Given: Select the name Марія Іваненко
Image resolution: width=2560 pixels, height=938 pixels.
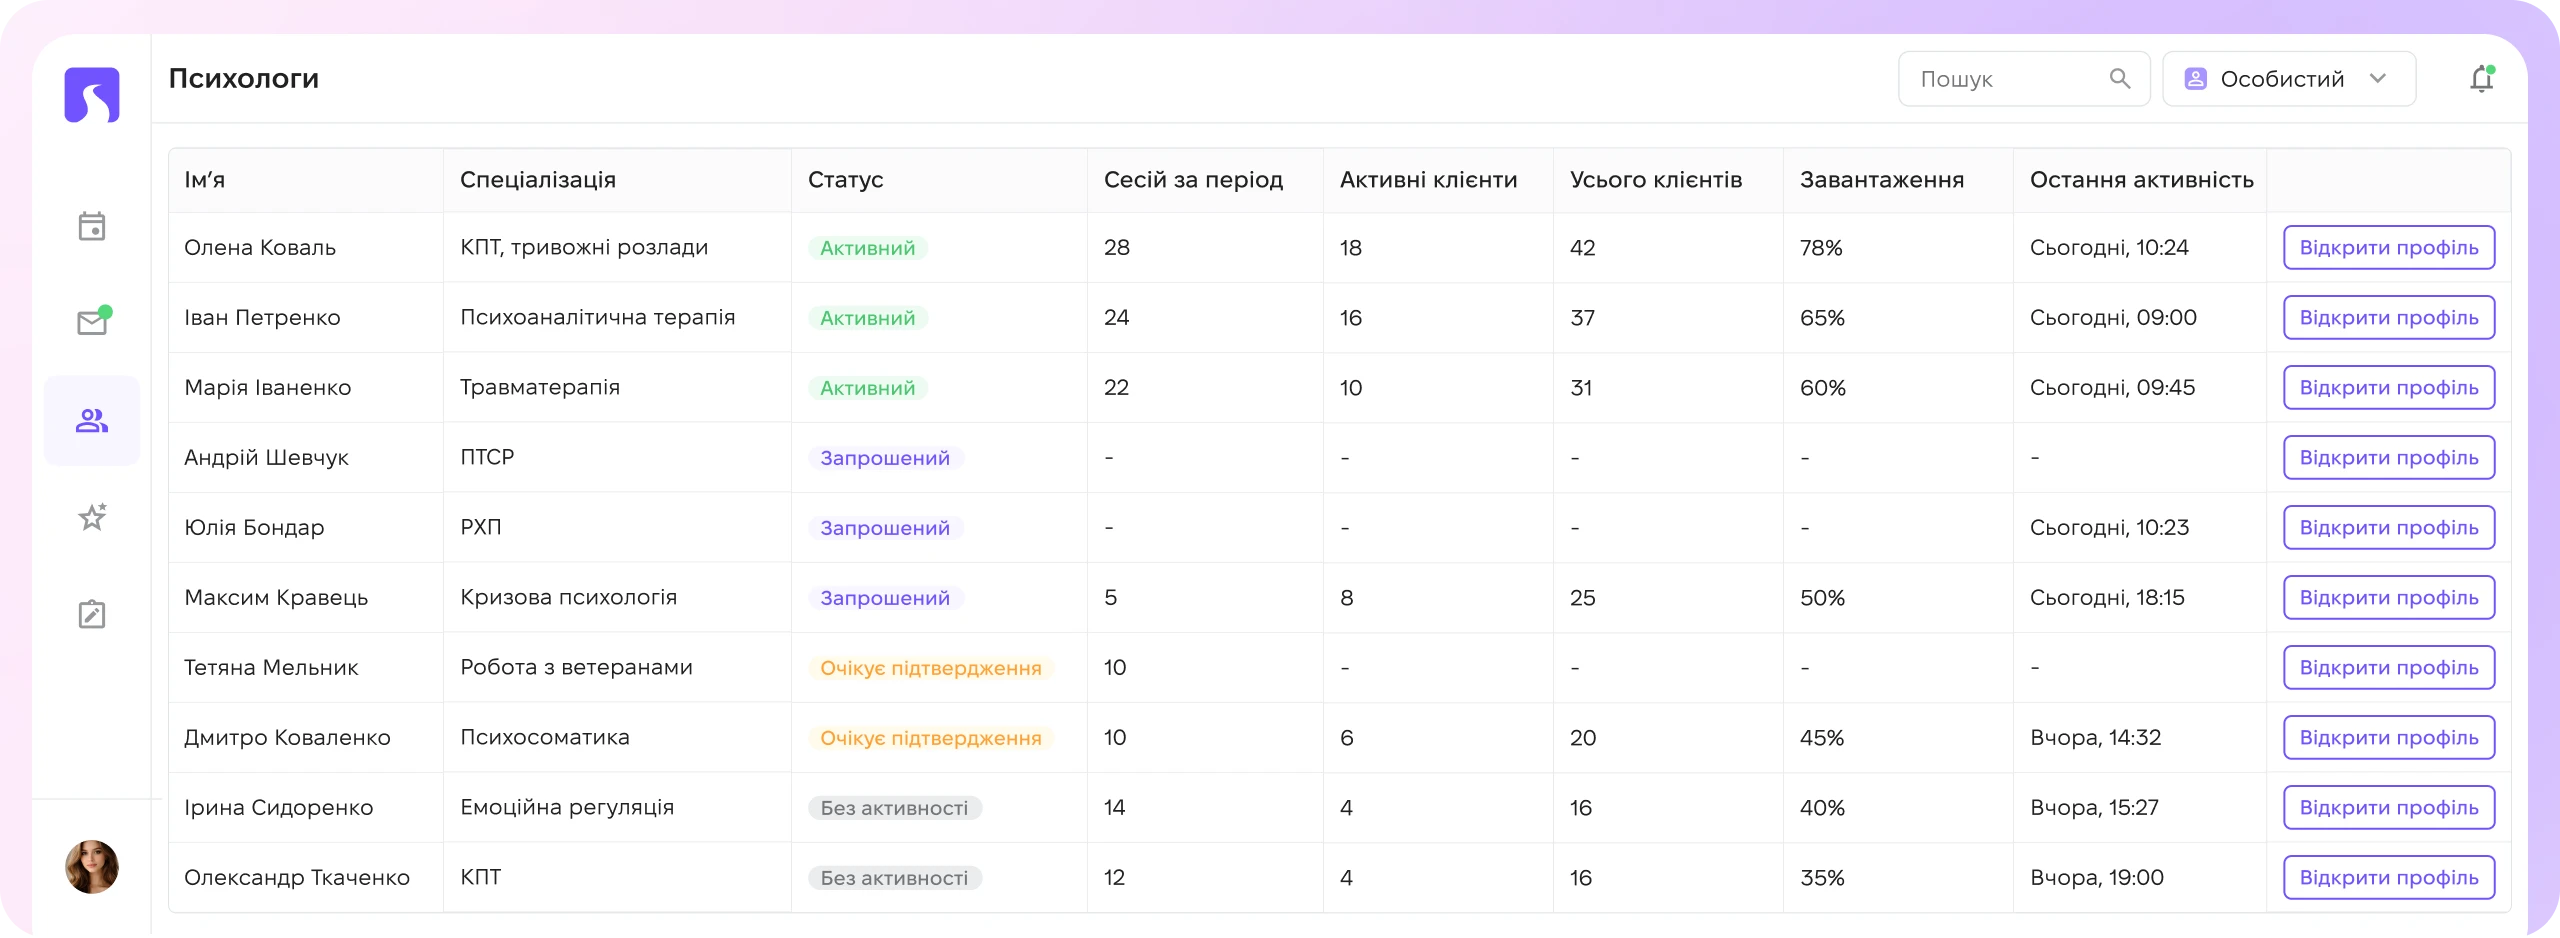Looking at the screenshot, I should (x=267, y=387).
